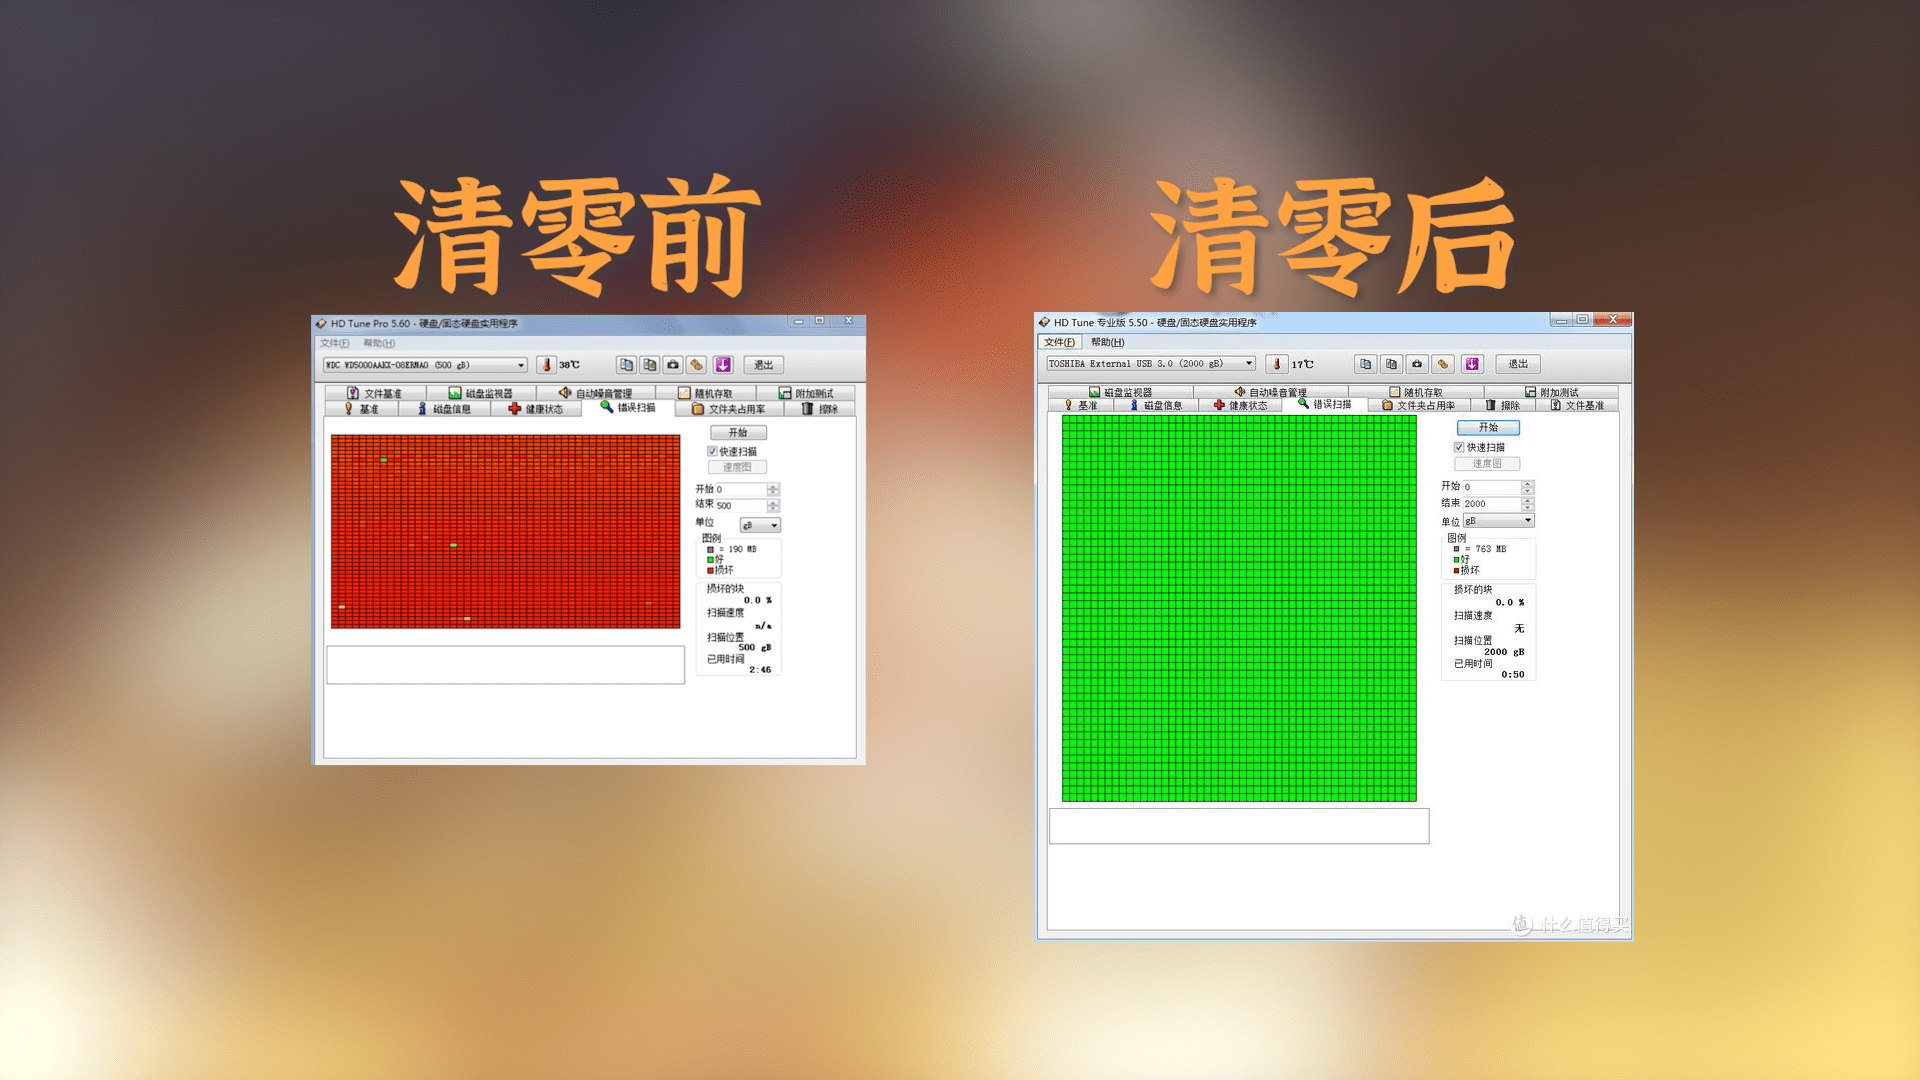Open 帮助(H) menu in HD Tune 专业版 5.50
The image size is (1920, 1080).
coord(1108,342)
